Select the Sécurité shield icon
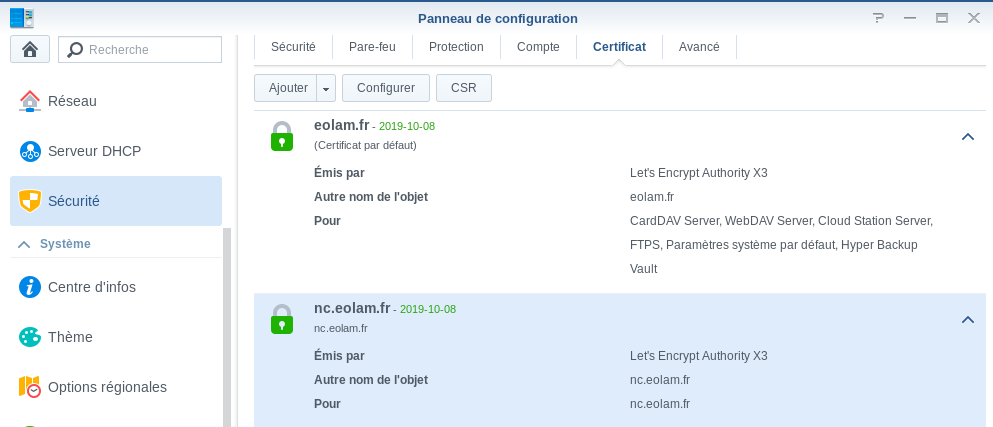 pos(30,201)
